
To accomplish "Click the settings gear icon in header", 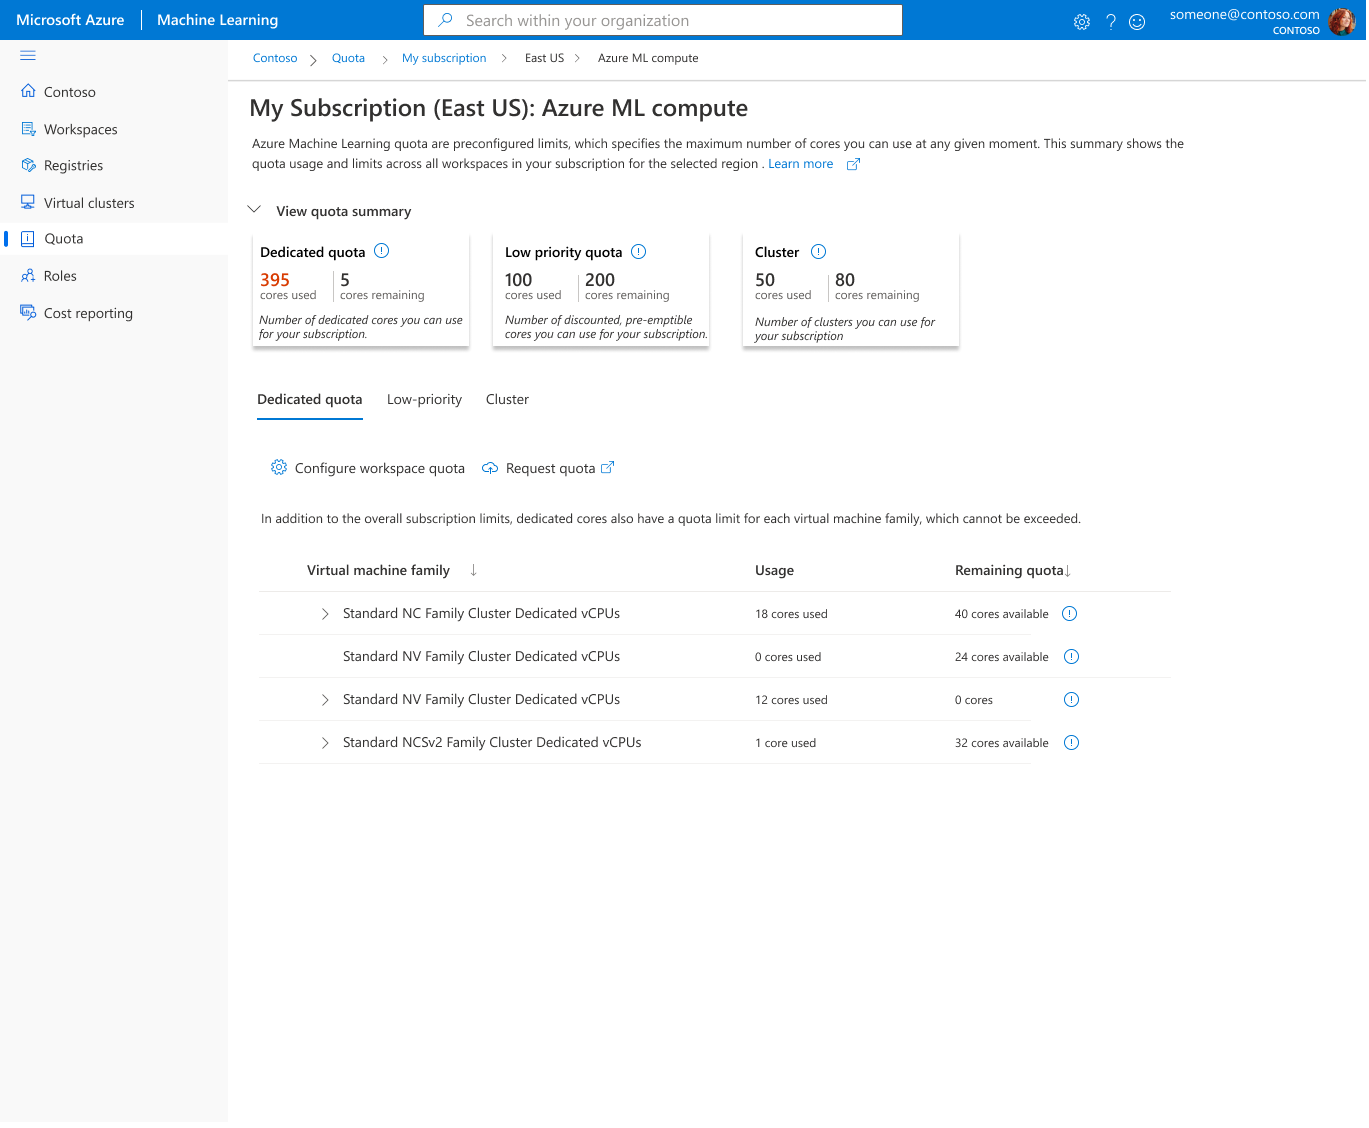I will click(1082, 22).
